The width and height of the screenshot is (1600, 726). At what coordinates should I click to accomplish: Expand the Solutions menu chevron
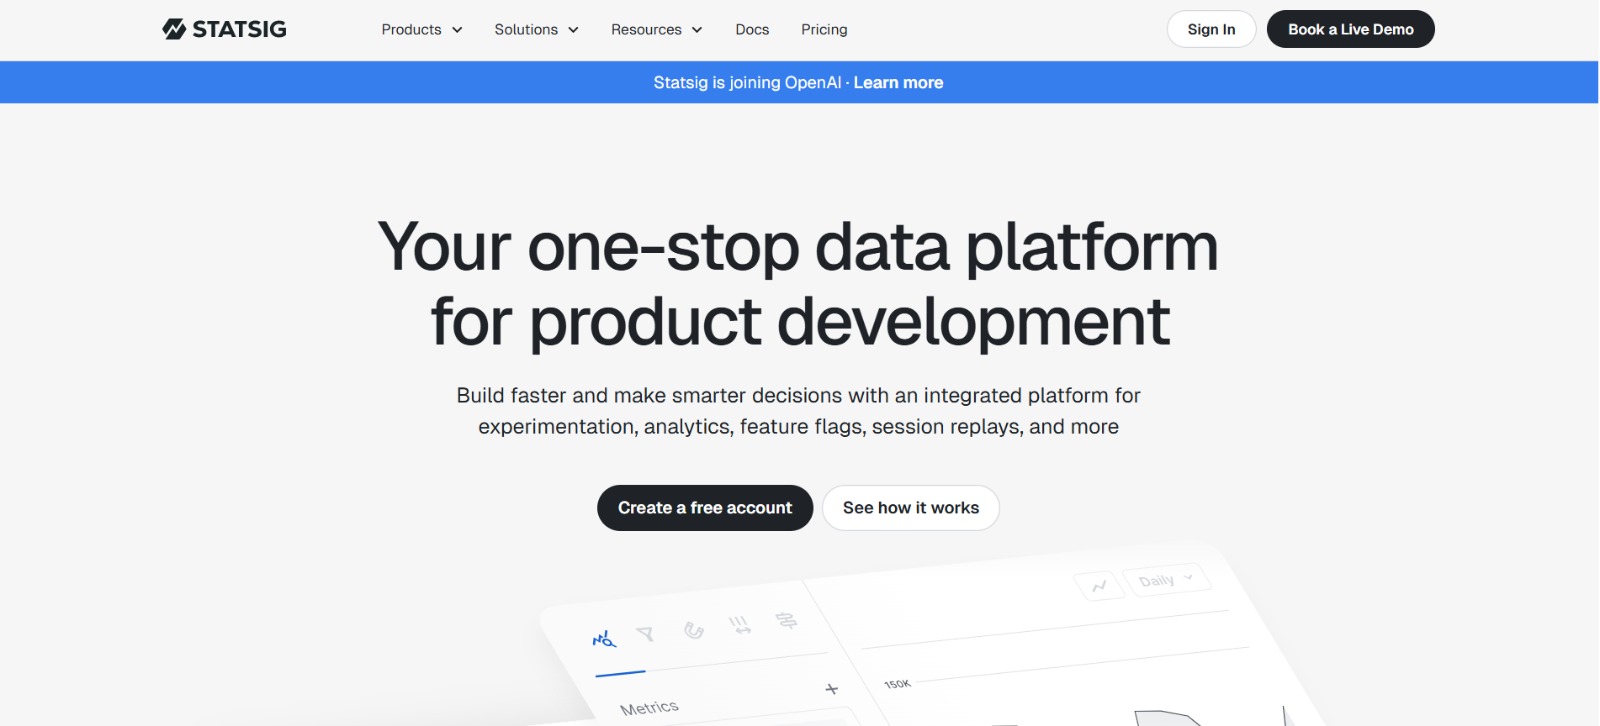tap(573, 30)
